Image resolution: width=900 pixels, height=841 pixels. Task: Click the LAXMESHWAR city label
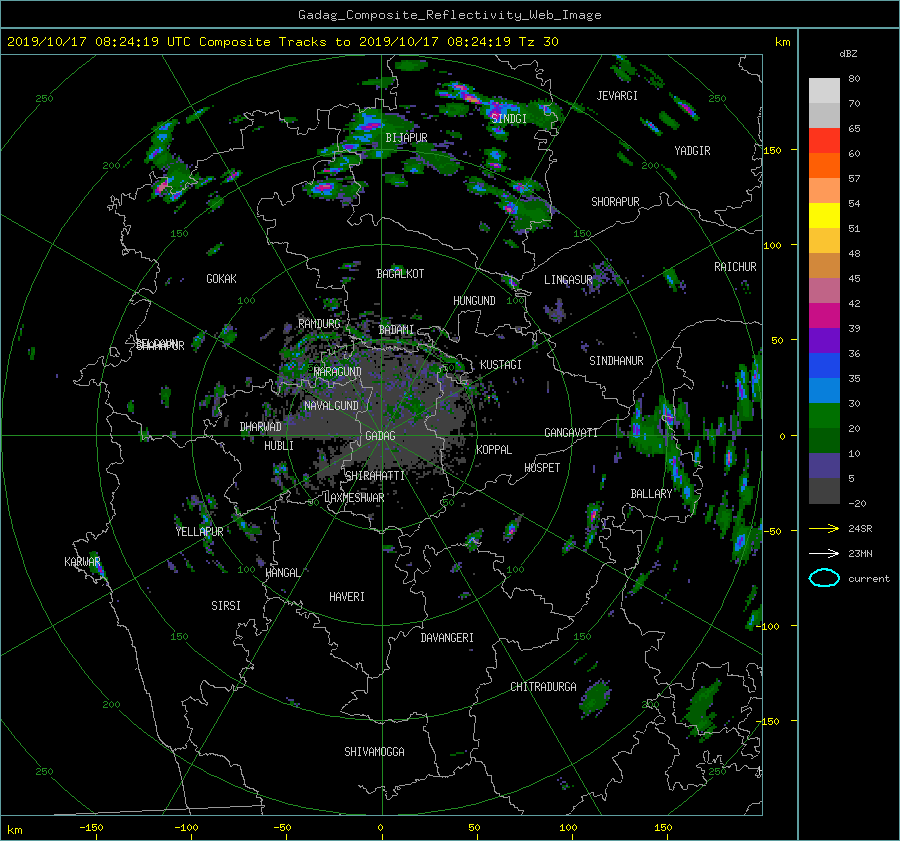354,498
